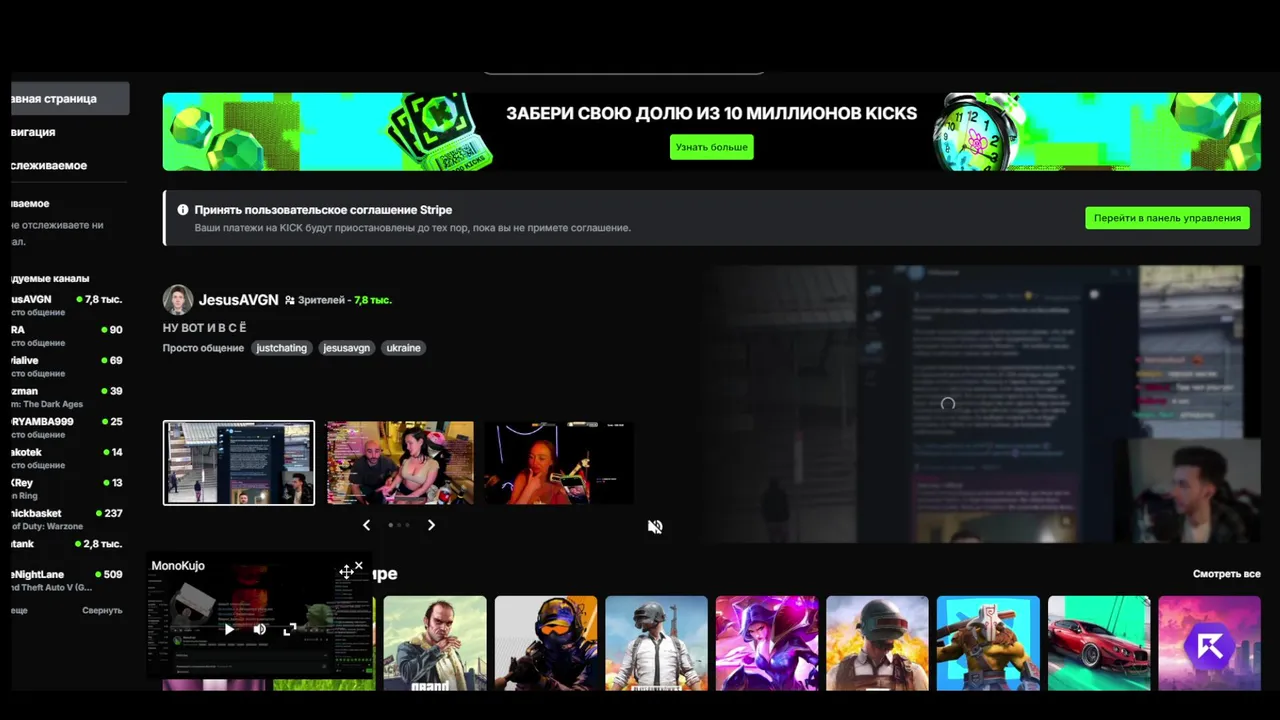
Task: Click the 'Просто общение' category link under stream title
Action: point(203,348)
